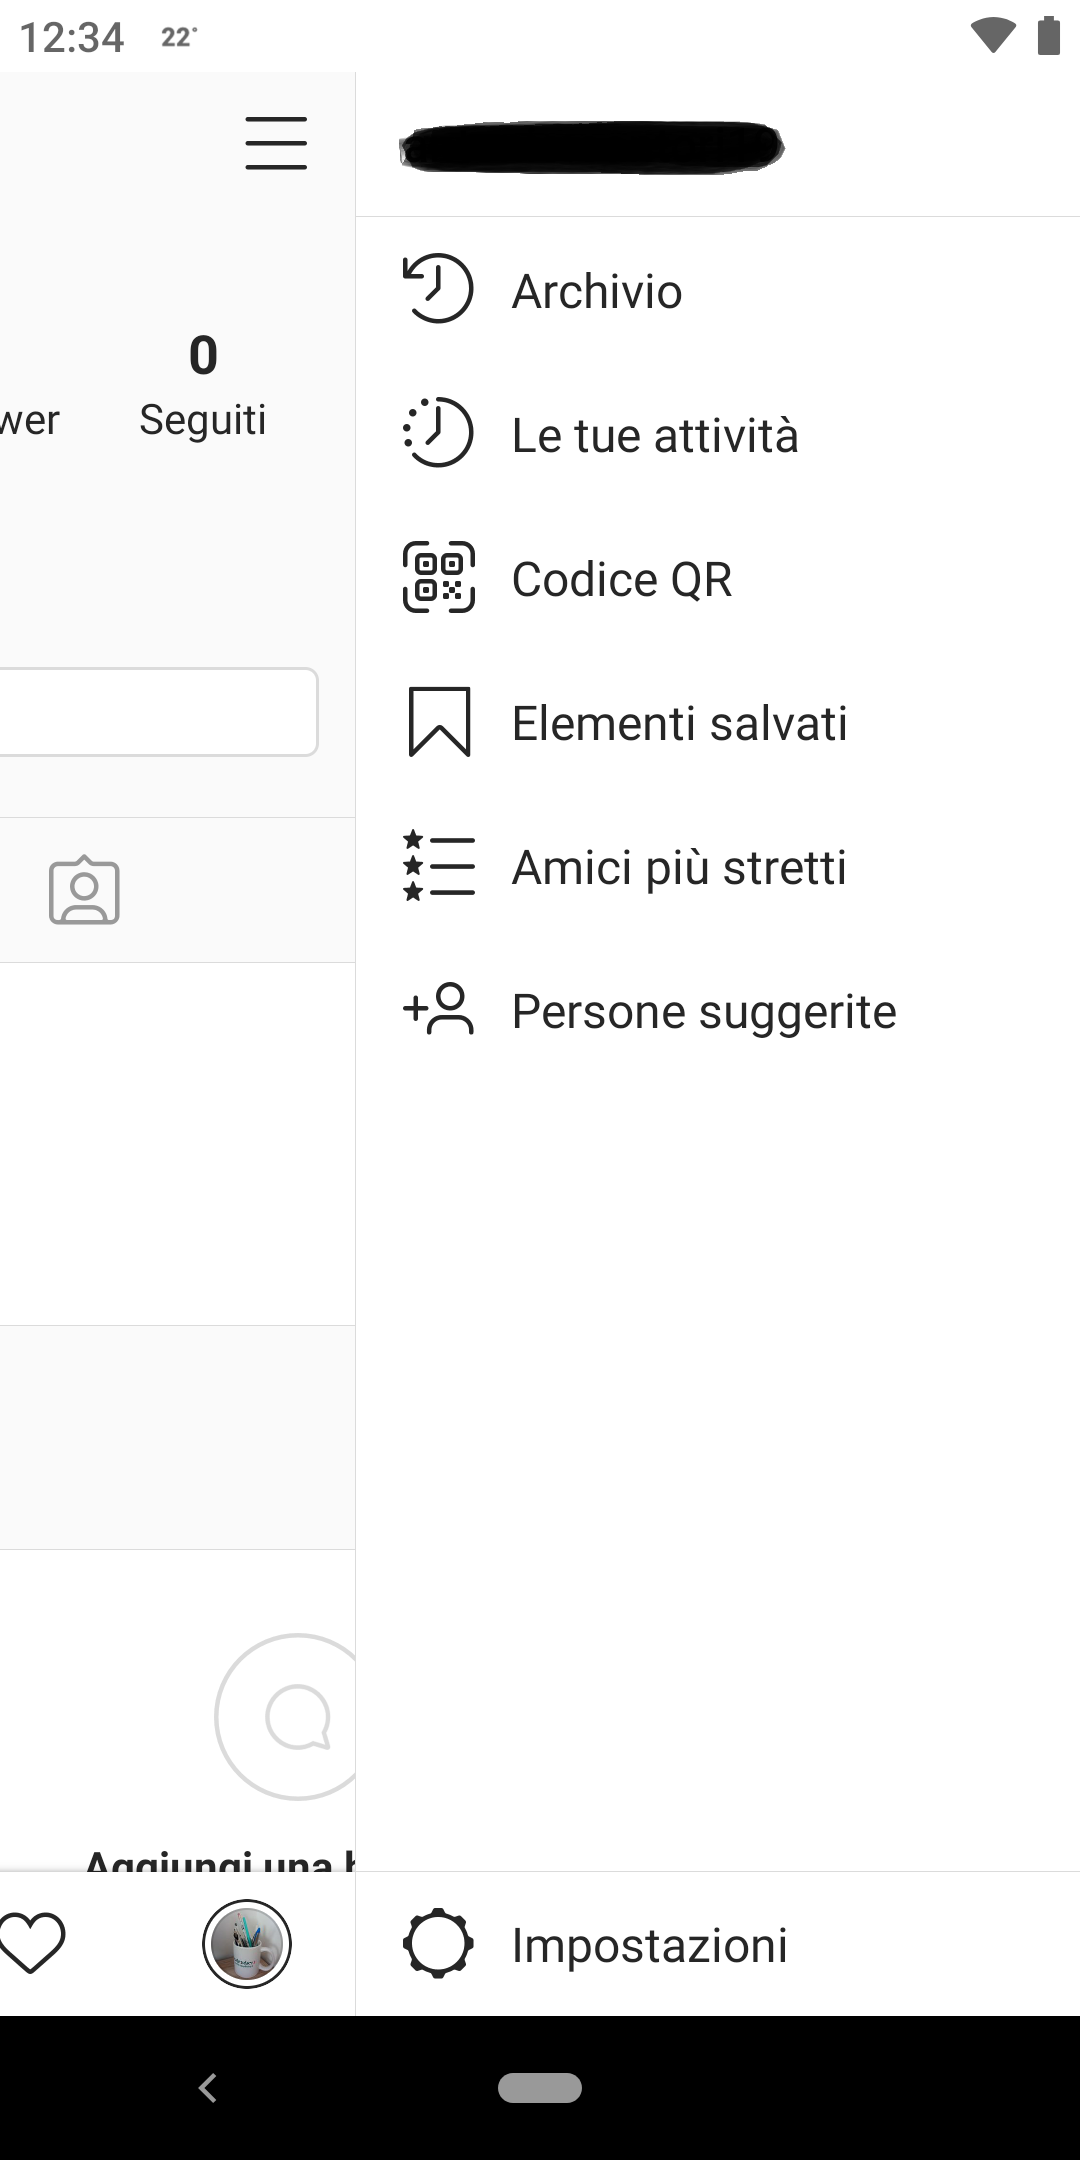
Task: Click the heart notifications icon
Action: tap(33, 1944)
